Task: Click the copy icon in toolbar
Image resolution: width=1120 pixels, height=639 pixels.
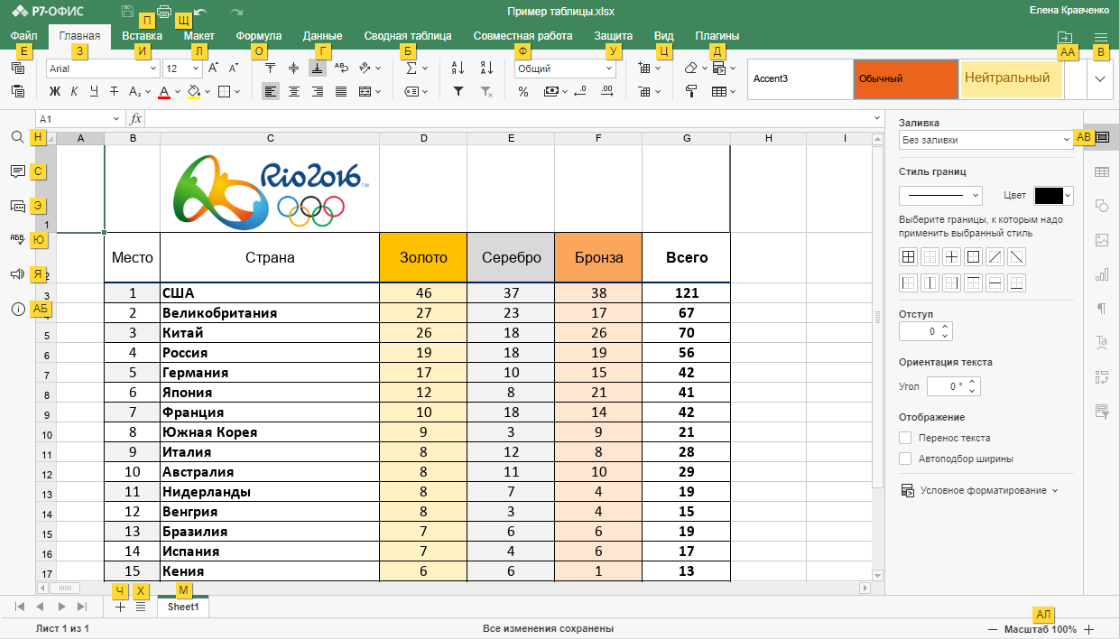Action: click(x=18, y=68)
